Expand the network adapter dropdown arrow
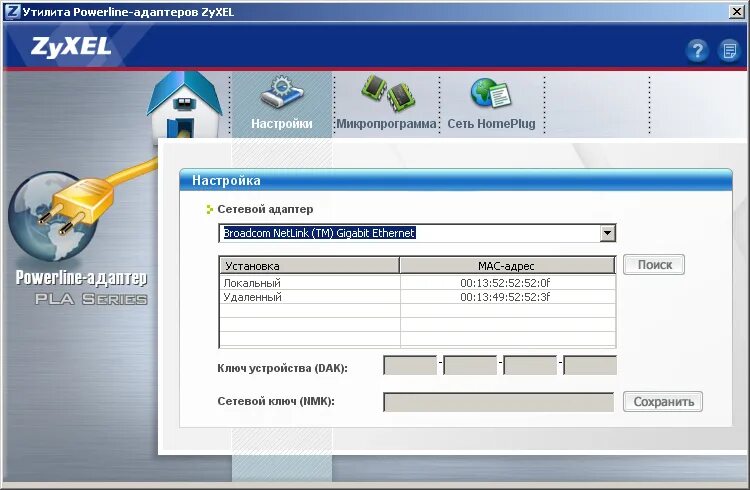 point(607,233)
